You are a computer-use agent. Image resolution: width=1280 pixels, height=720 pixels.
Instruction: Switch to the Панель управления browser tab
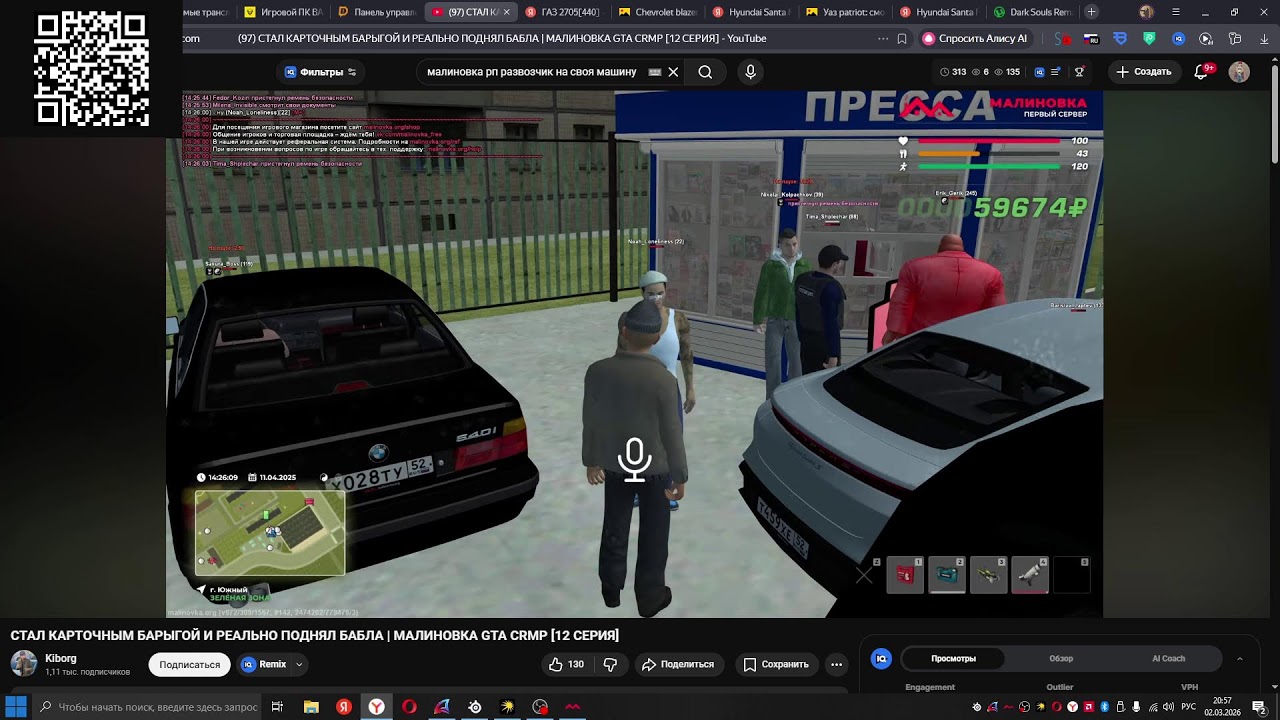pos(376,12)
